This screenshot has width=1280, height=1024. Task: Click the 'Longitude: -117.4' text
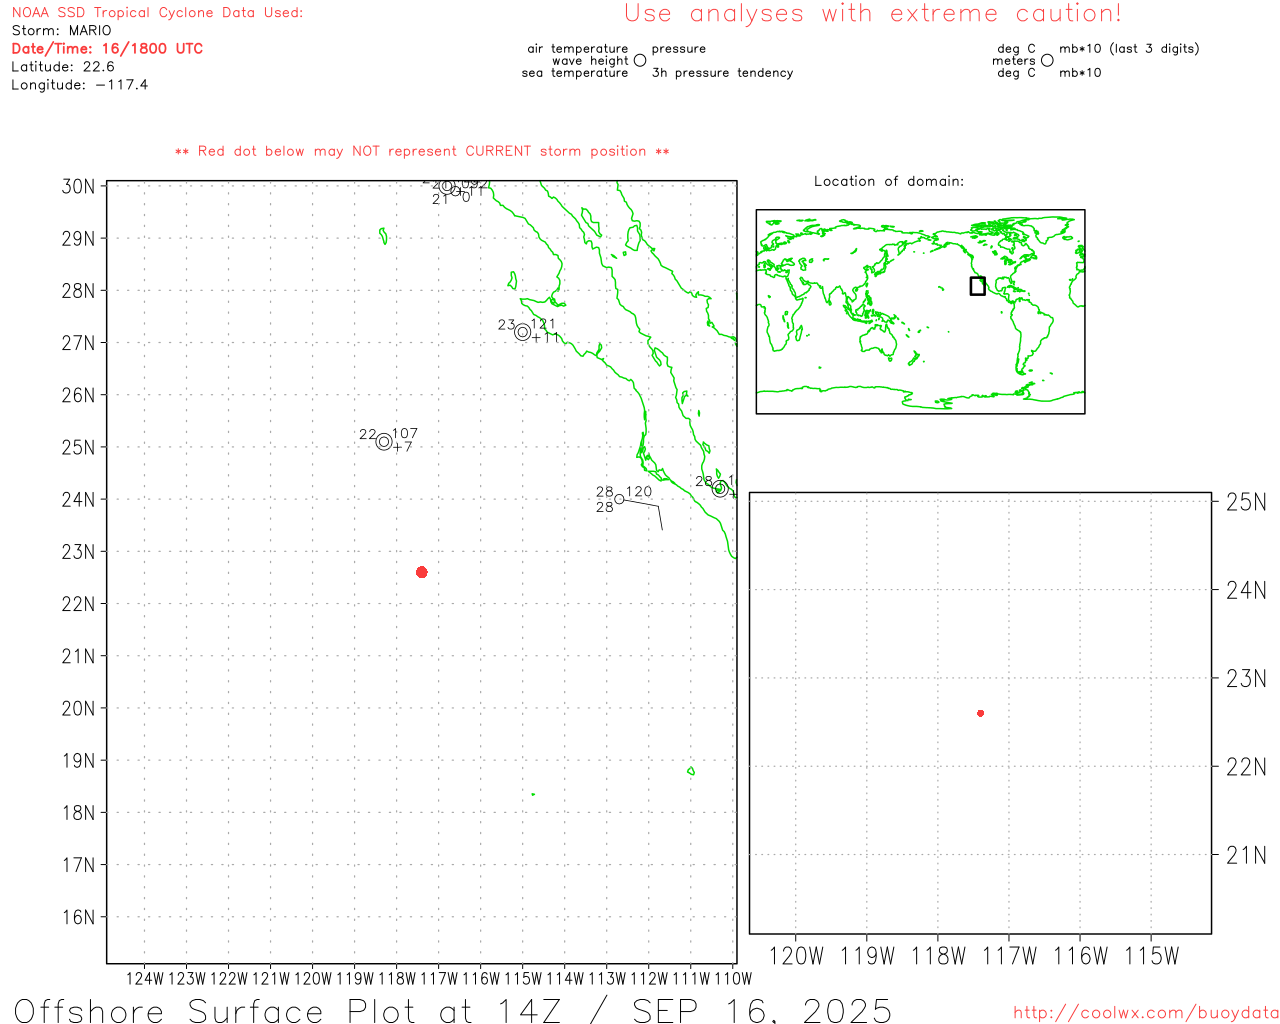point(80,84)
